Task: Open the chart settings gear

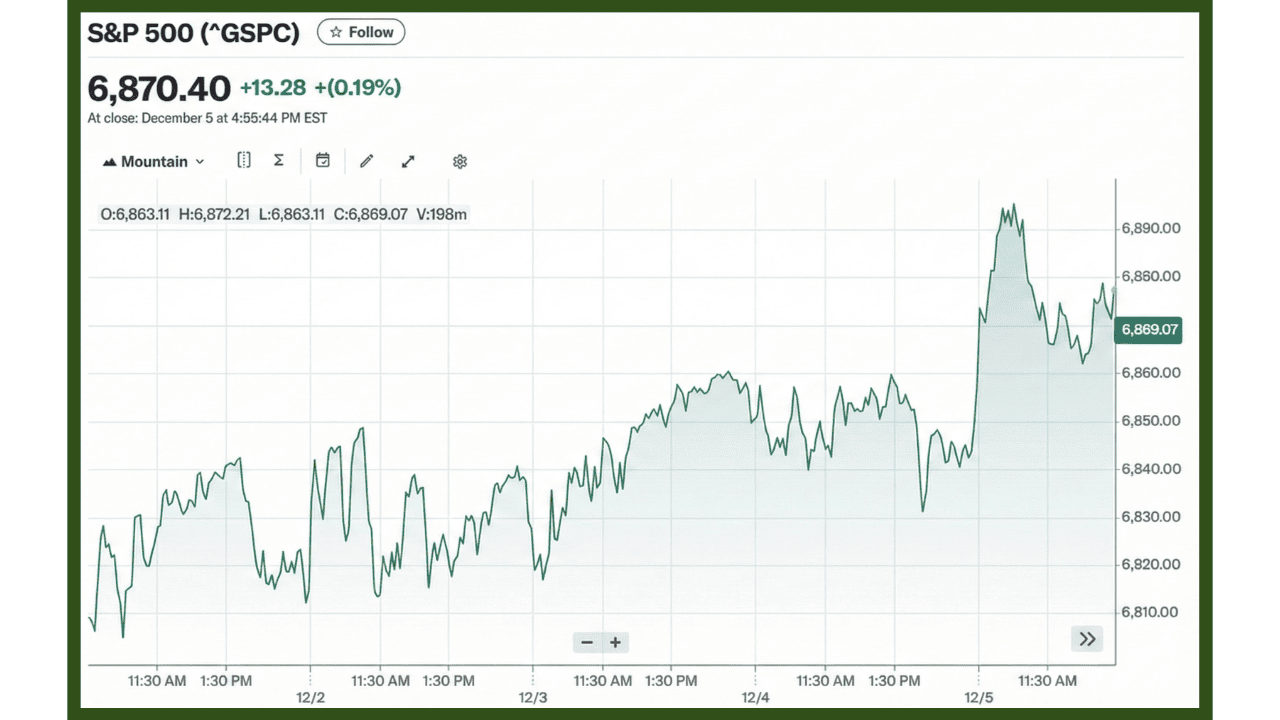Action: click(459, 160)
